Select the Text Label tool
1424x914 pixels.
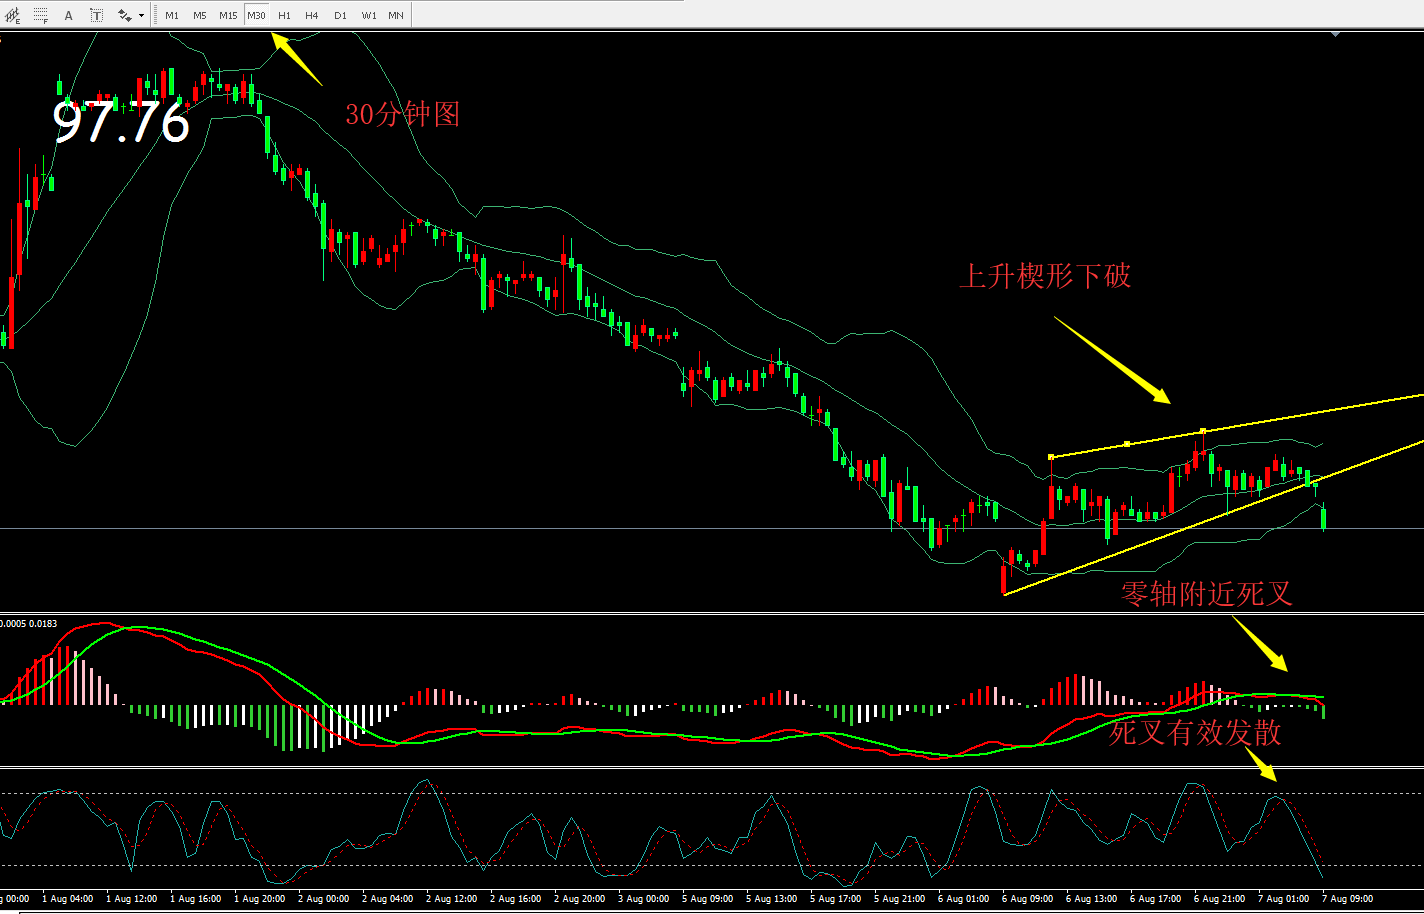(x=96, y=15)
